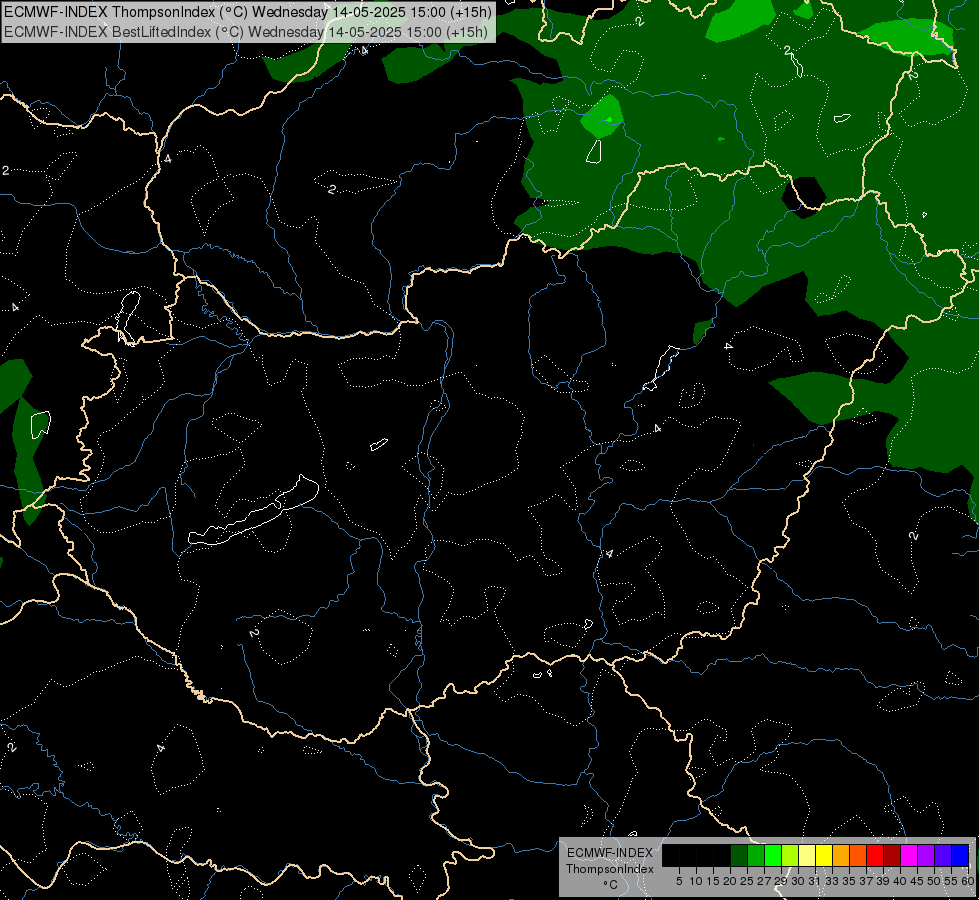Click the legend scale value 39
This screenshot has height=900, width=979.
[x=883, y=881]
